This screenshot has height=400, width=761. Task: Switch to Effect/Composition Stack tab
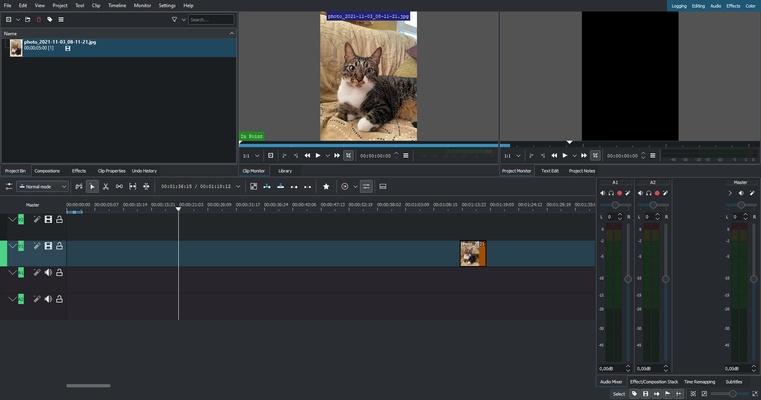pyautogui.click(x=654, y=382)
